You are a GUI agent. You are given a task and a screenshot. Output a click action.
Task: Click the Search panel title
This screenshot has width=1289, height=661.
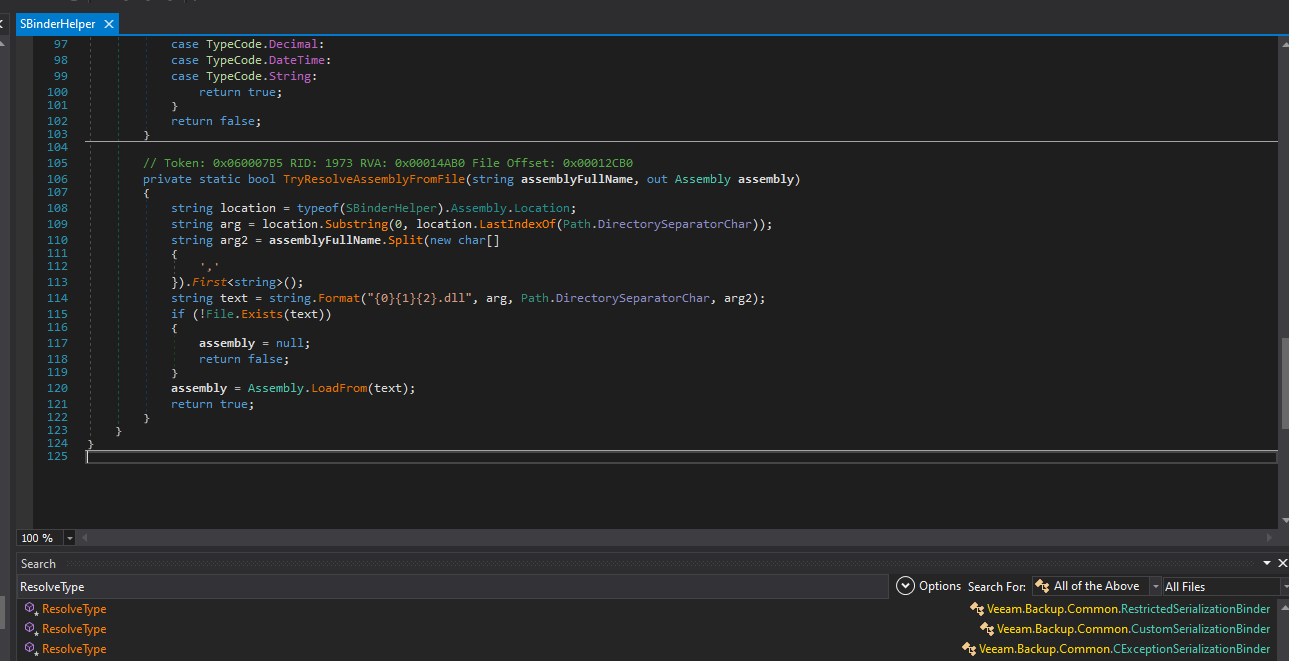pyautogui.click(x=38, y=564)
